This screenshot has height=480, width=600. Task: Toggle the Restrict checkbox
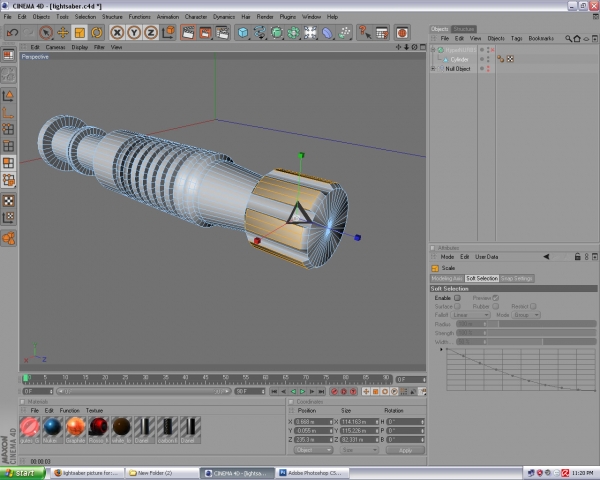(533, 306)
